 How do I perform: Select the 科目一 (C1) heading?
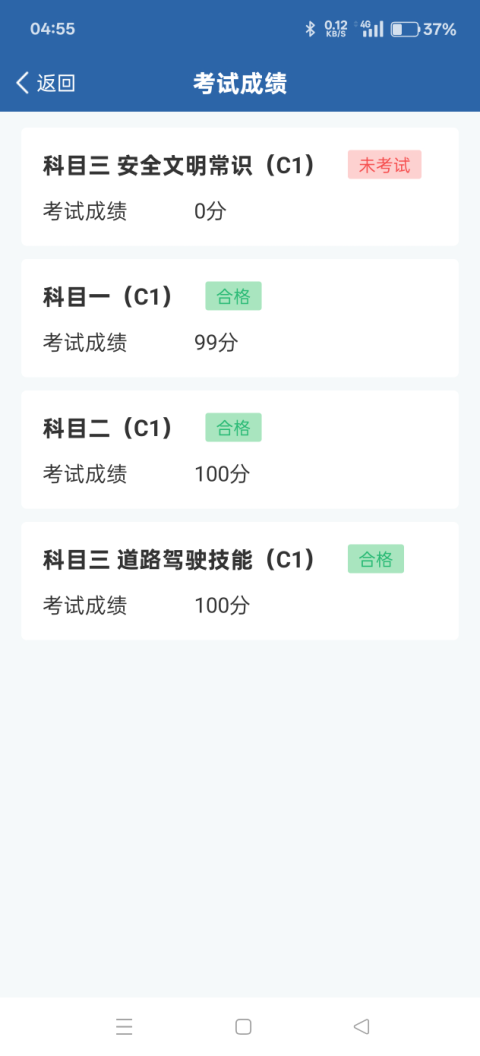108,296
